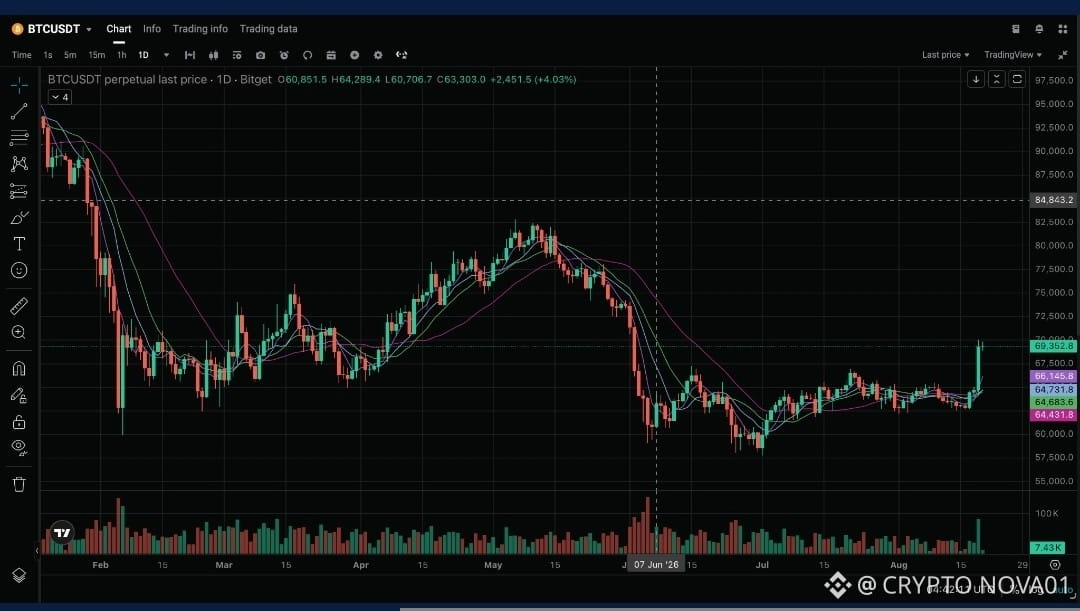Viewport: 1080px width, 611px height.
Task: Click the 66,145.8 purple MA label
Action: pyautogui.click(x=1053, y=376)
